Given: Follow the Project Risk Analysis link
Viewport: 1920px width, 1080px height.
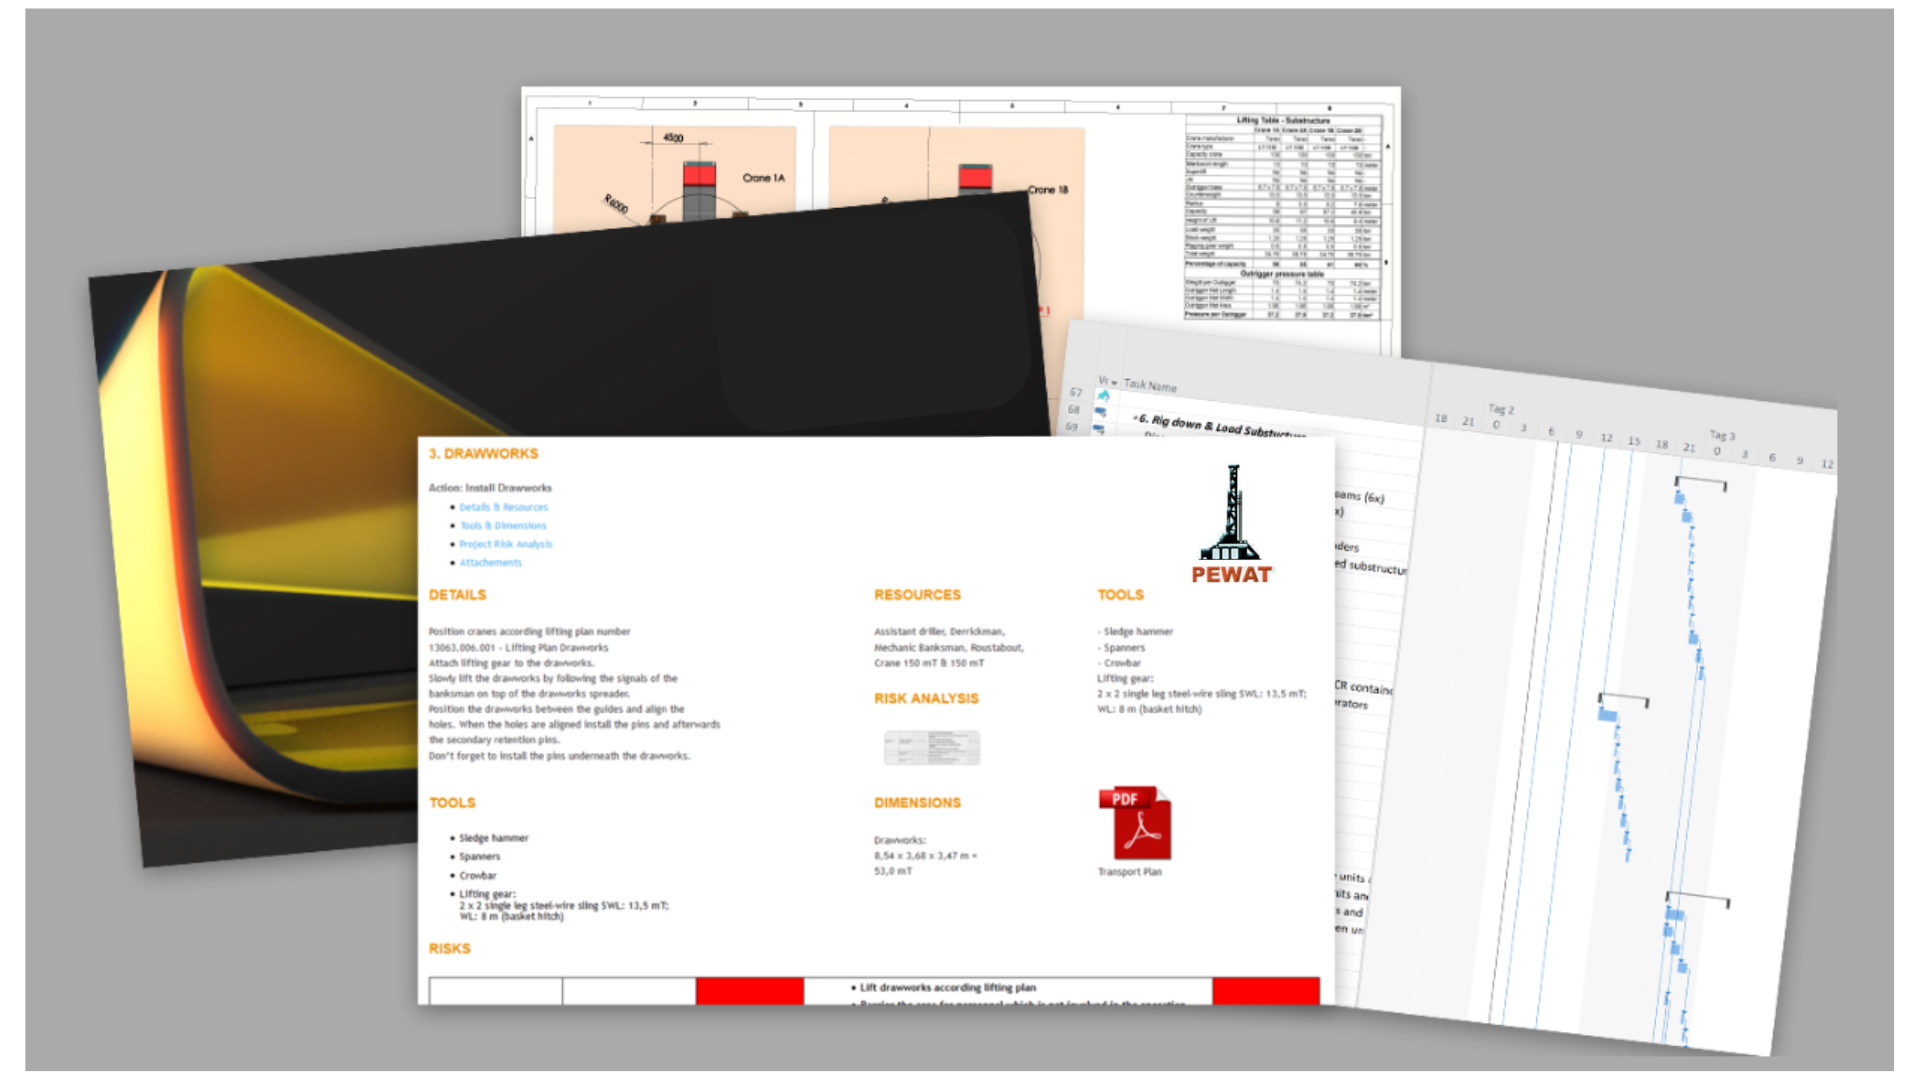Looking at the screenshot, I should click(505, 544).
